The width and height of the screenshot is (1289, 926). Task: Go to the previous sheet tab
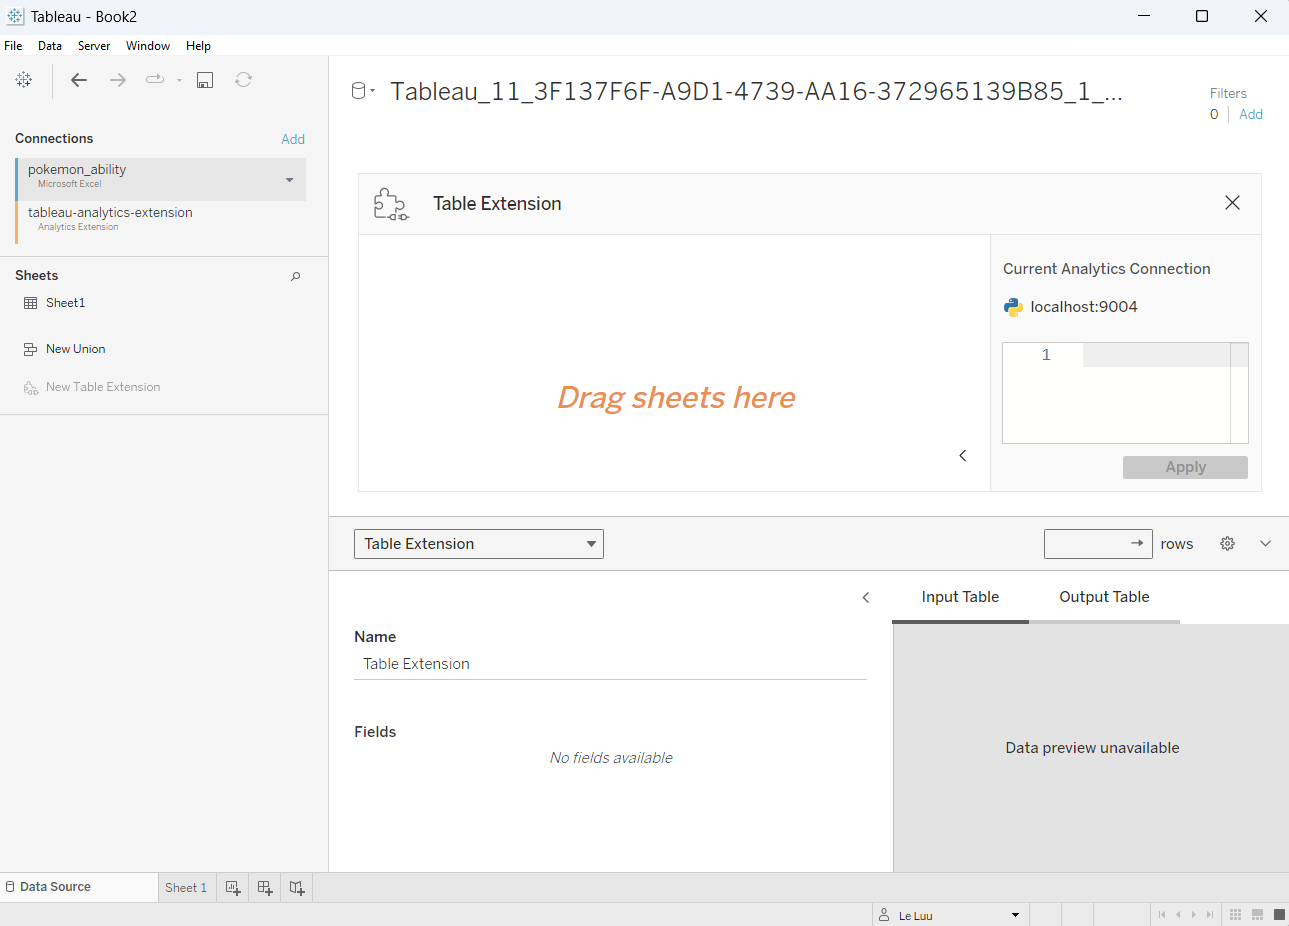point(1178,915)
